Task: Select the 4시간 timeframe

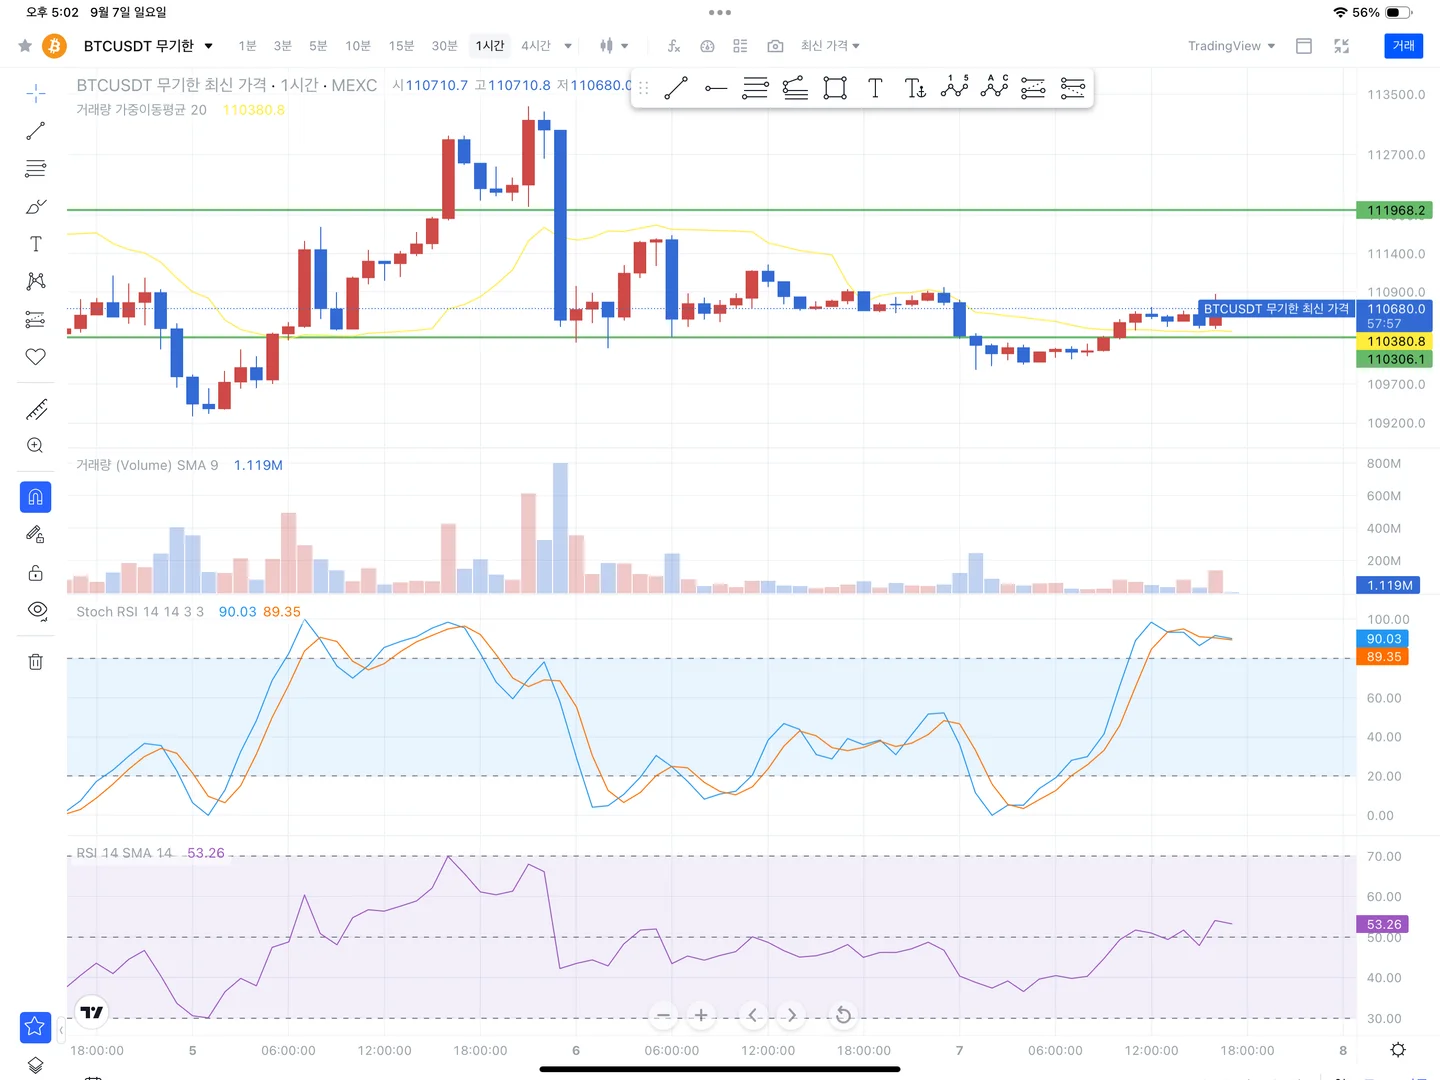Action: pos(536,46)
